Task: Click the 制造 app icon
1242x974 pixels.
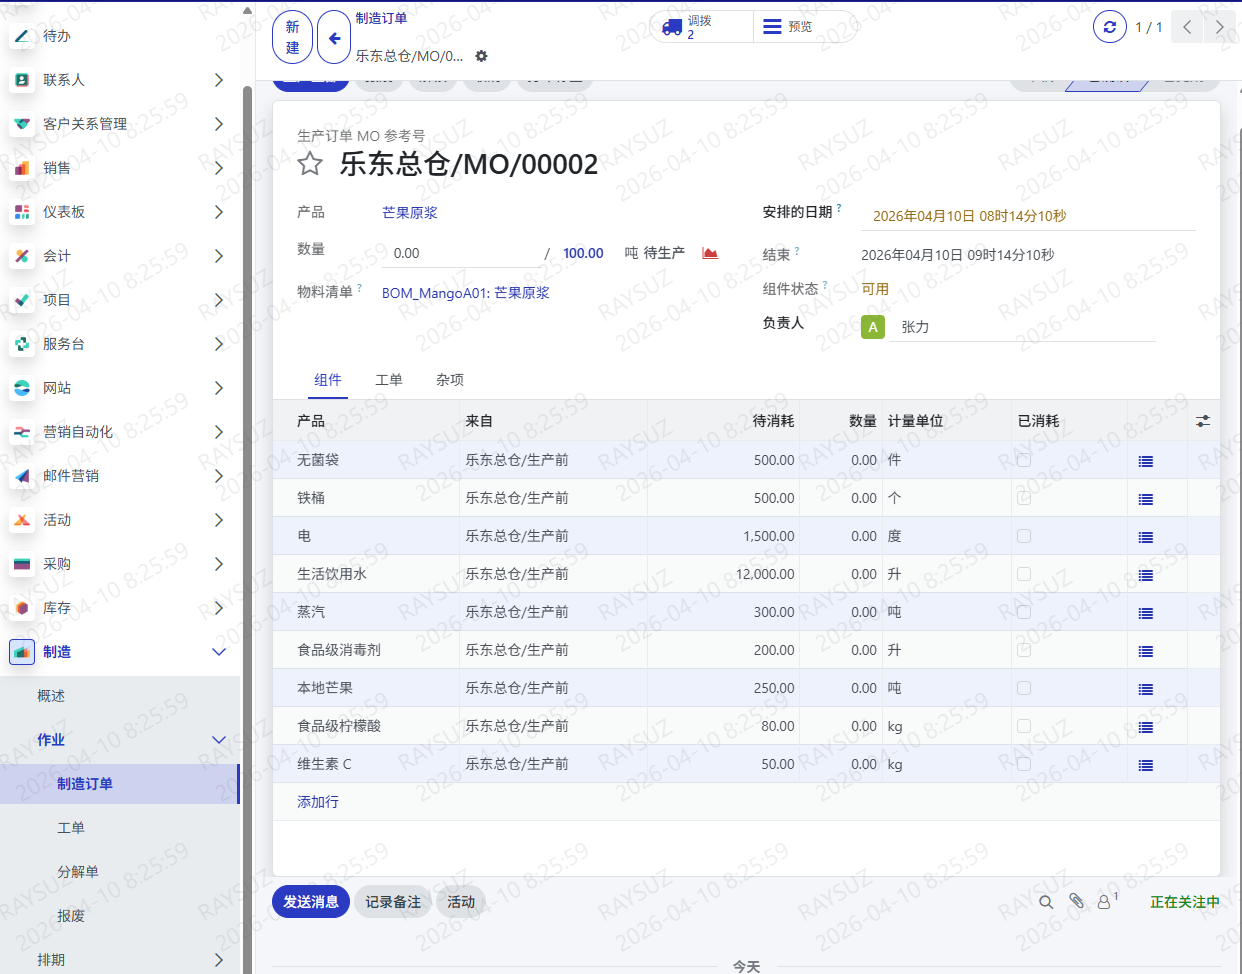Action: point(22,652)
